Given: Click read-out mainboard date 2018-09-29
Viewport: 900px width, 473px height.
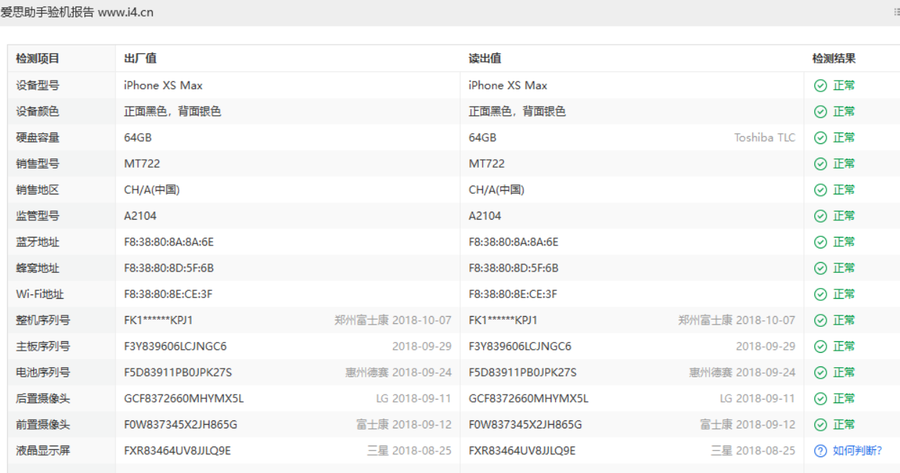Looking at the screenshot, I should point(766,347).
